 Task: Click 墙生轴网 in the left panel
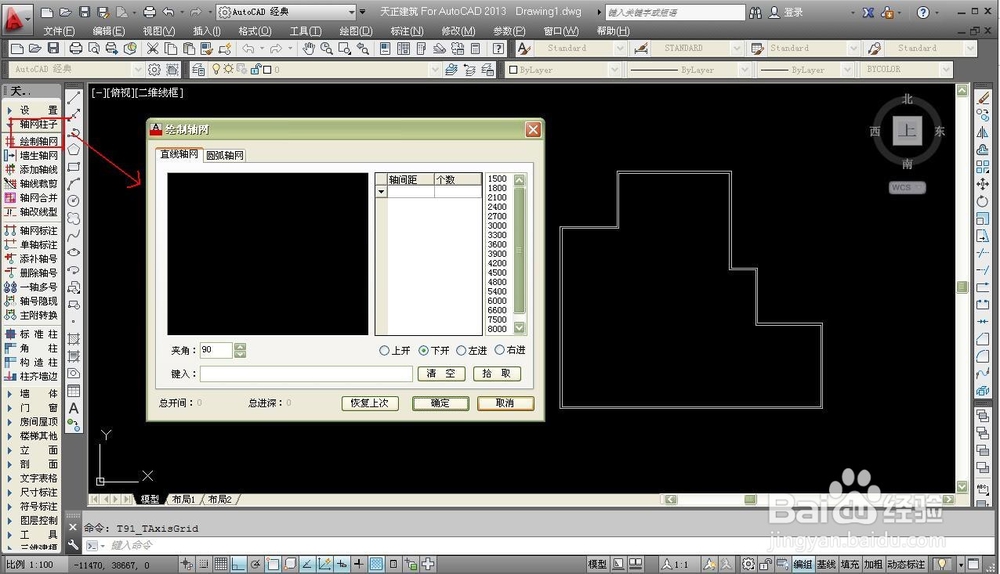coord(33,155)
